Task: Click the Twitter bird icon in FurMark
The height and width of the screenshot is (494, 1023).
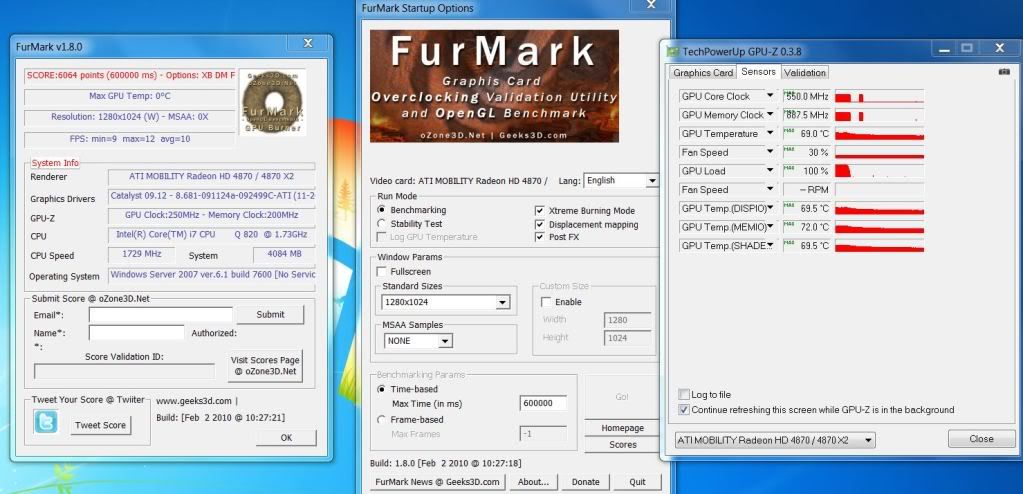Action: [x=46, y=422]
